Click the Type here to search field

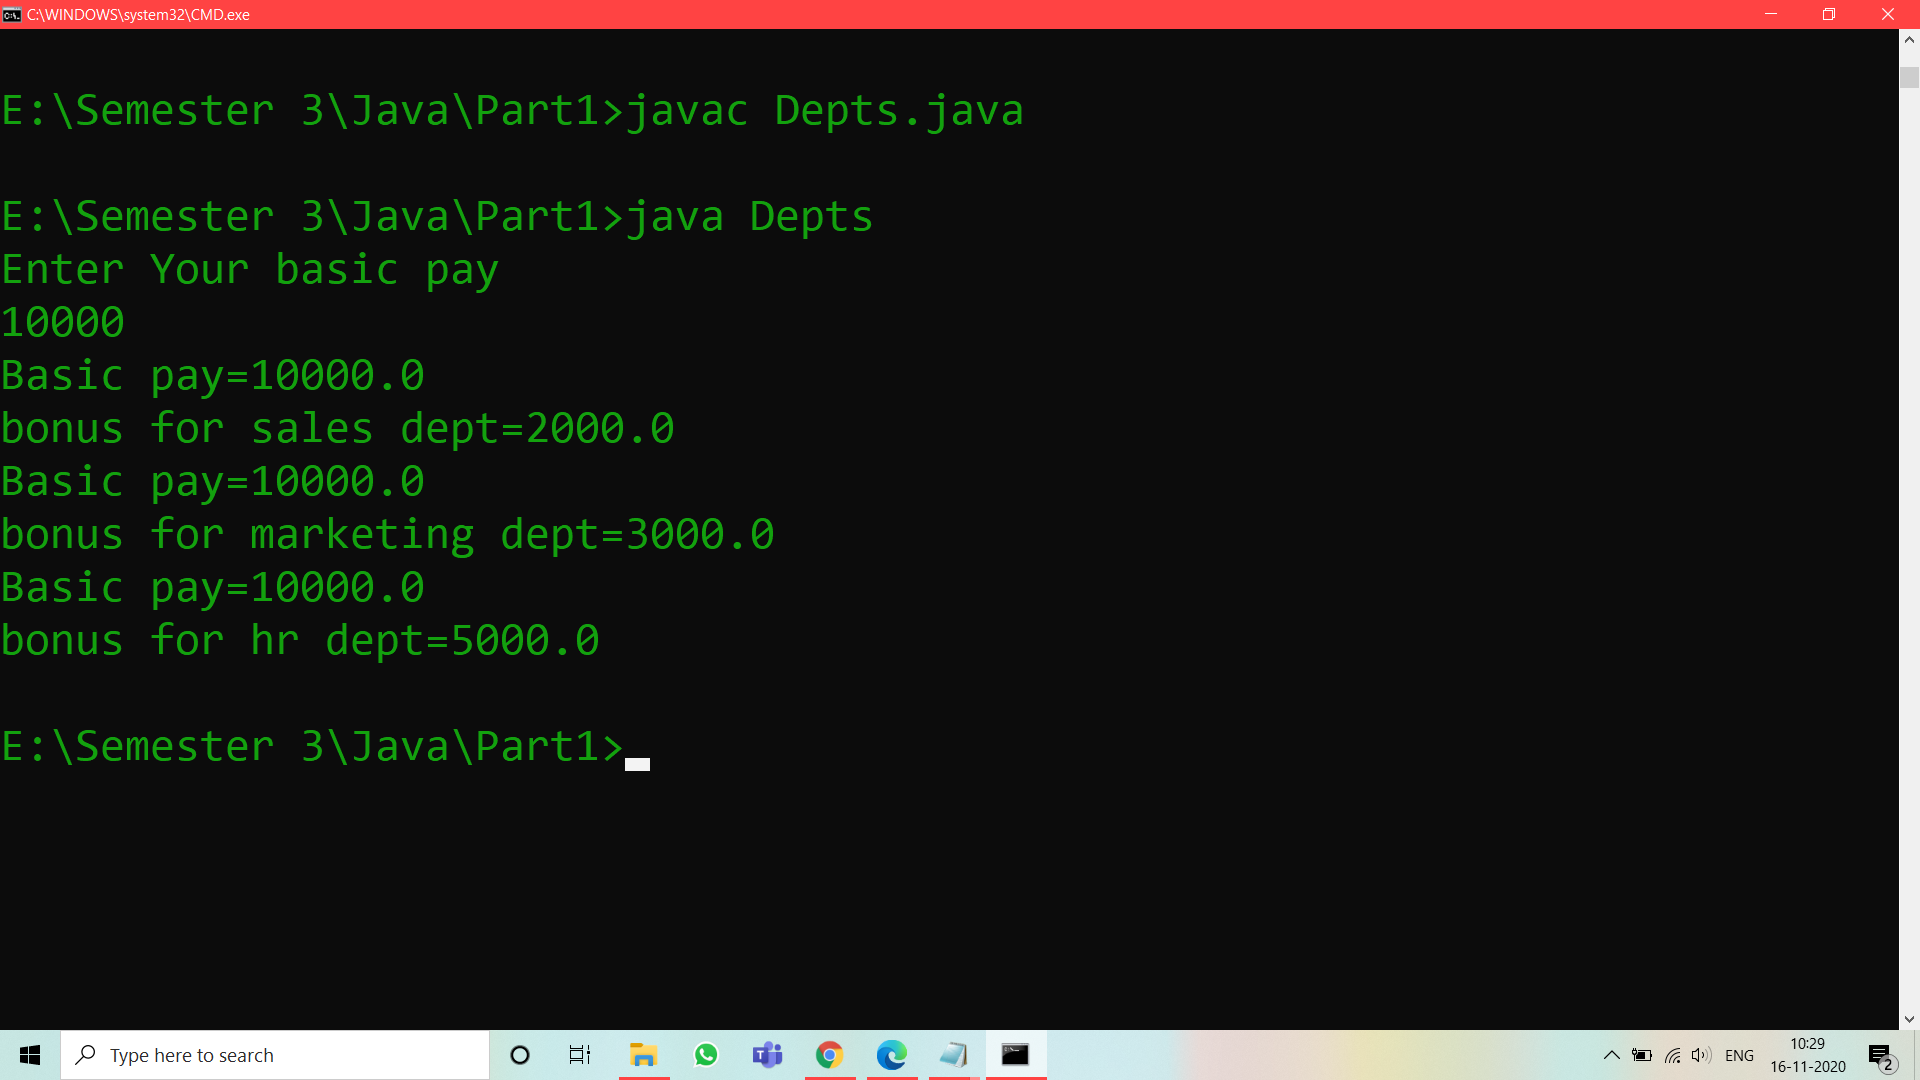point(275,1054)
